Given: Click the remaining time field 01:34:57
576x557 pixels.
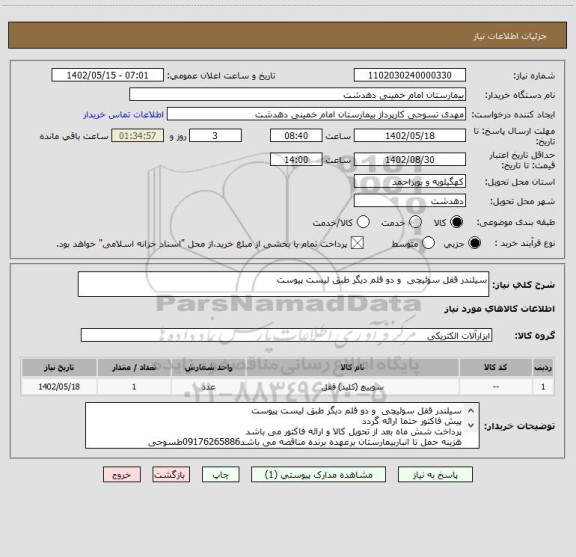Looking at the screenshot, I should [x=138, y=136].
